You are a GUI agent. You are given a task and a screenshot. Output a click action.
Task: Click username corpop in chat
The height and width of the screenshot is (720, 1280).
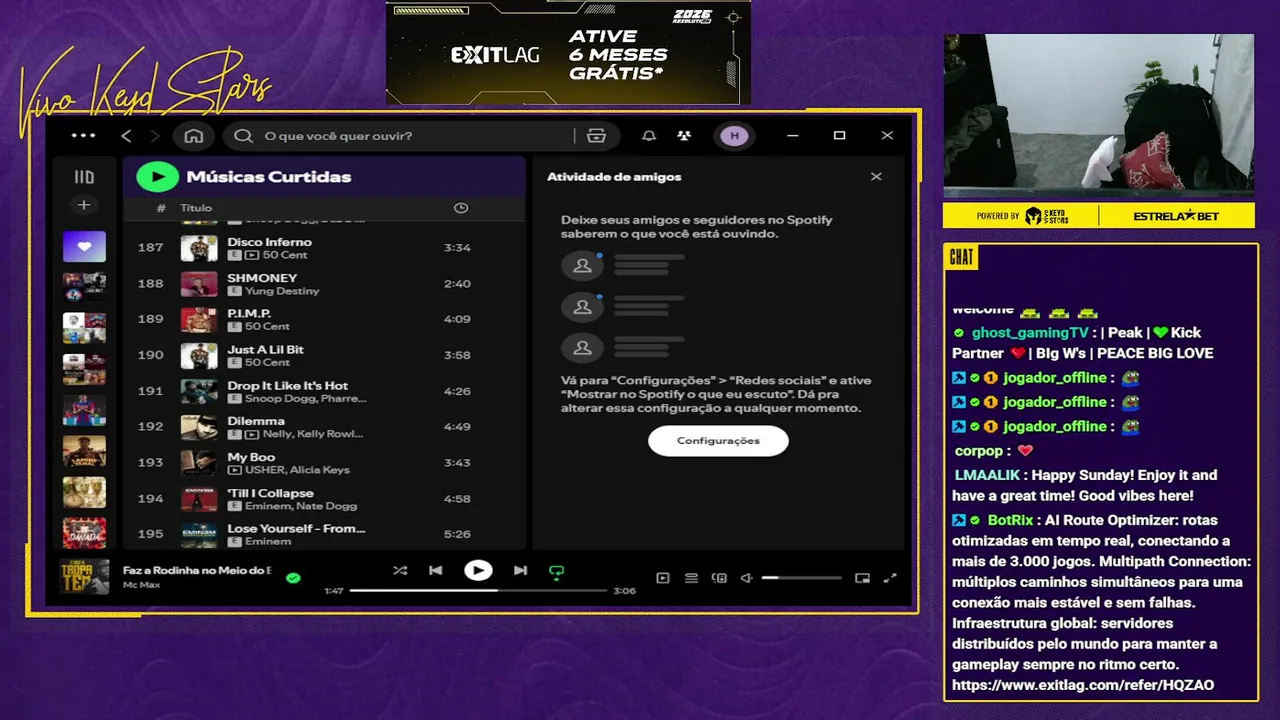(979, 451)
